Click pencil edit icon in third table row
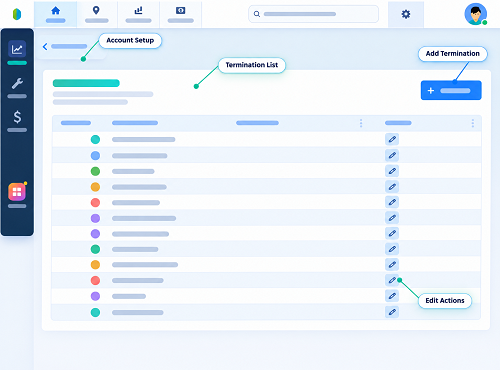The image size is (500, 370). click(x=392, y=171)
